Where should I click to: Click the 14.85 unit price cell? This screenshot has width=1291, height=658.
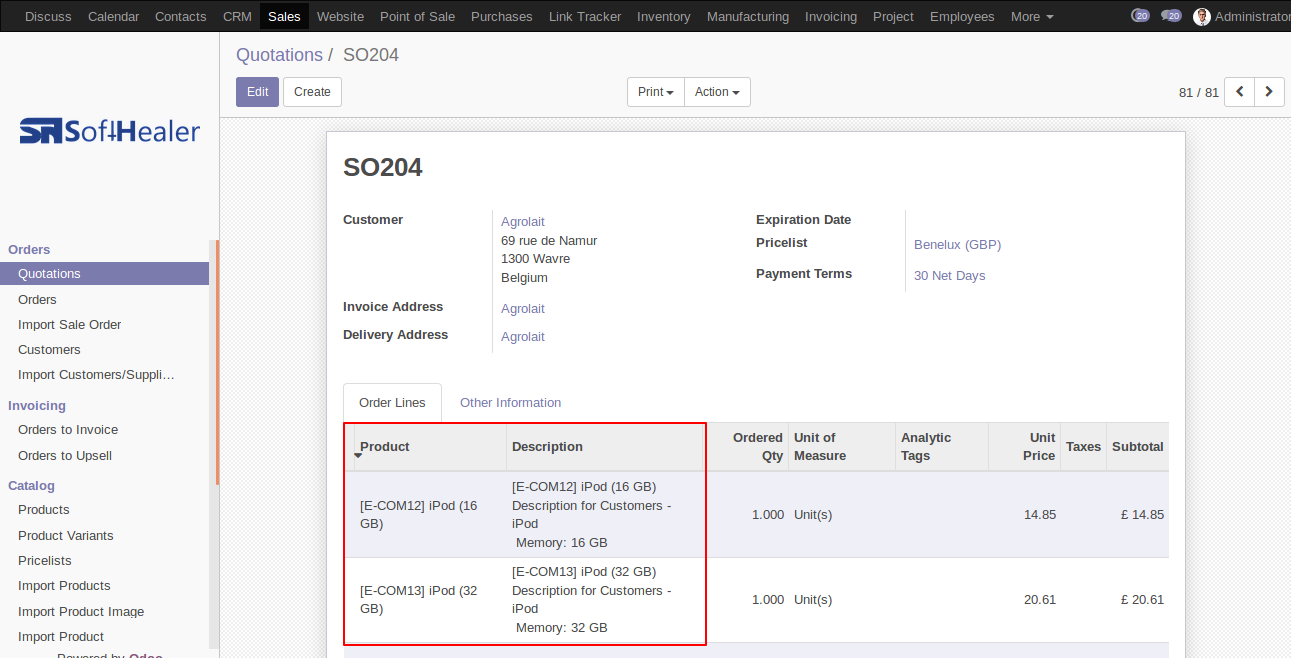point(1024,515)
